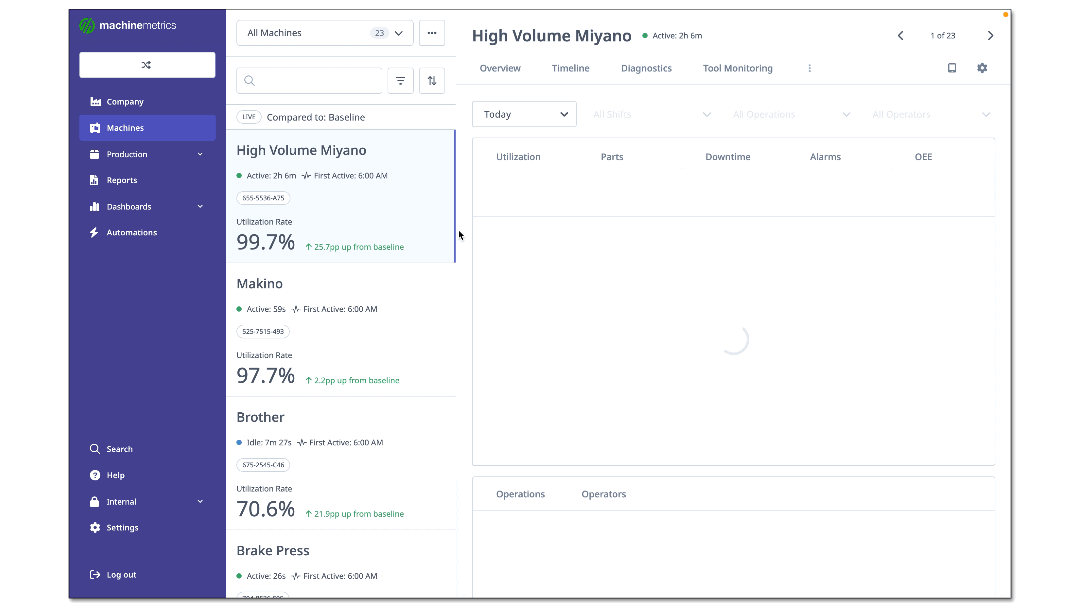1080x608 pixels.
Task: Switch to the Operators tab
Action: [603, 494]
